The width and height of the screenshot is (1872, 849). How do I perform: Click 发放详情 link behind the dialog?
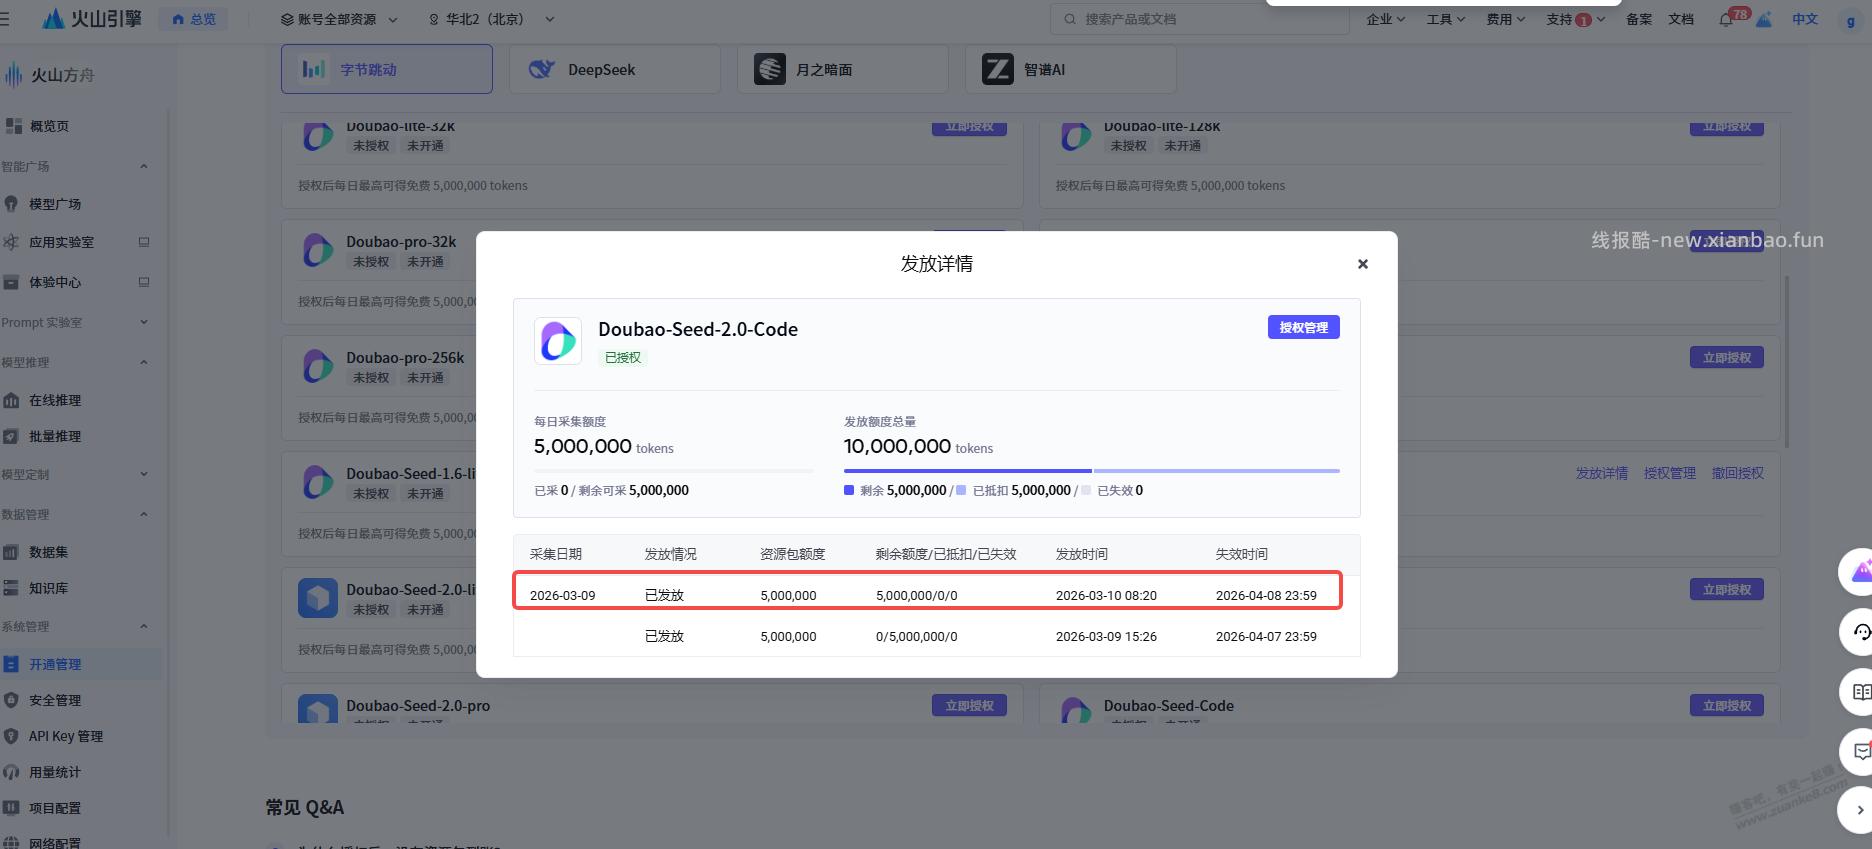pyautogui.click(x=1601, y=473)
